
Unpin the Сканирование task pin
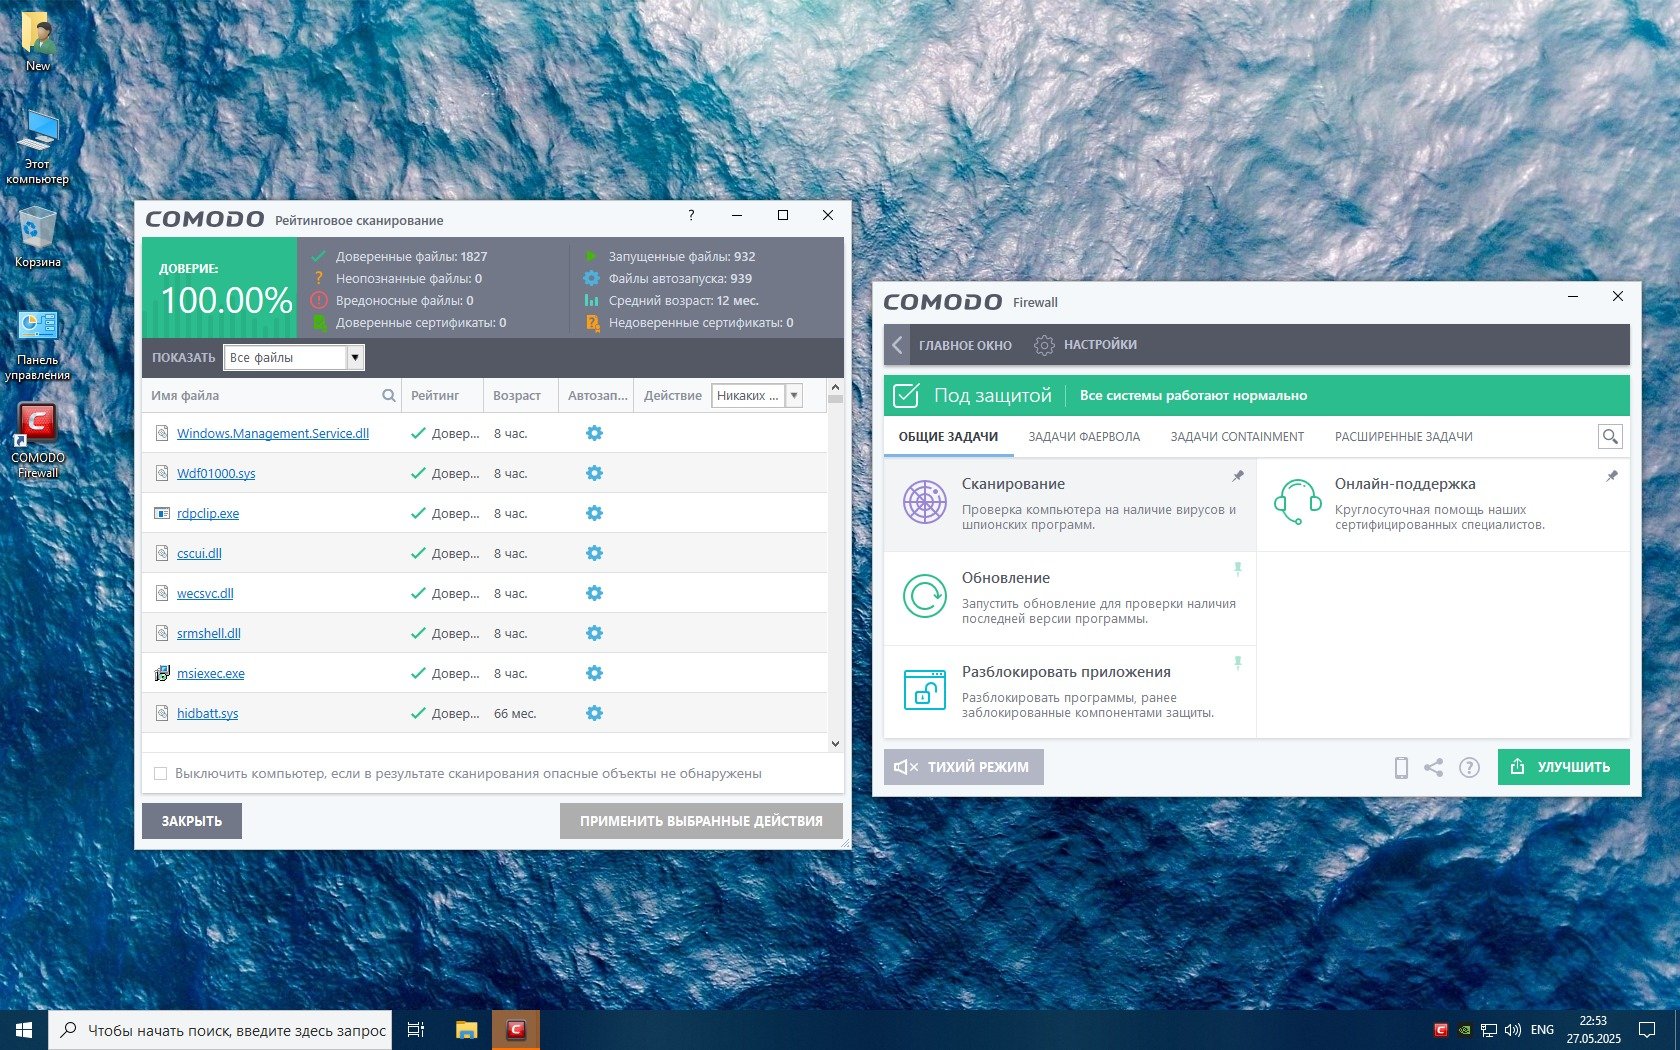(1238, 476)
